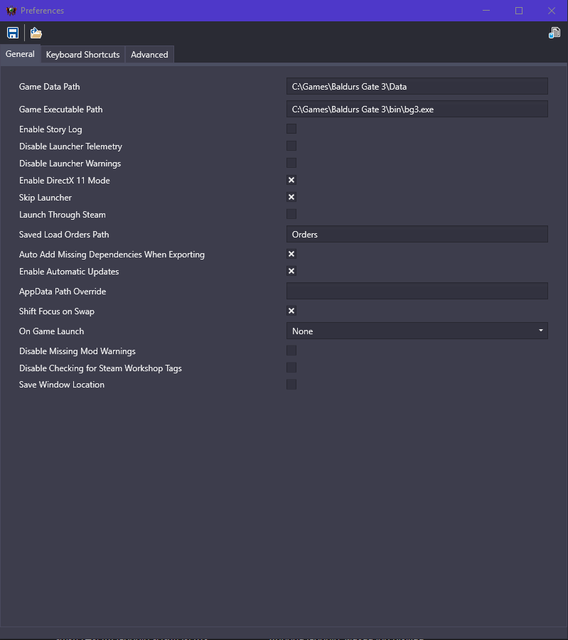The width and height of the screenshot is (568, 640).
Task: Click the documents icon at top right
Action: [x=554, y=33]
